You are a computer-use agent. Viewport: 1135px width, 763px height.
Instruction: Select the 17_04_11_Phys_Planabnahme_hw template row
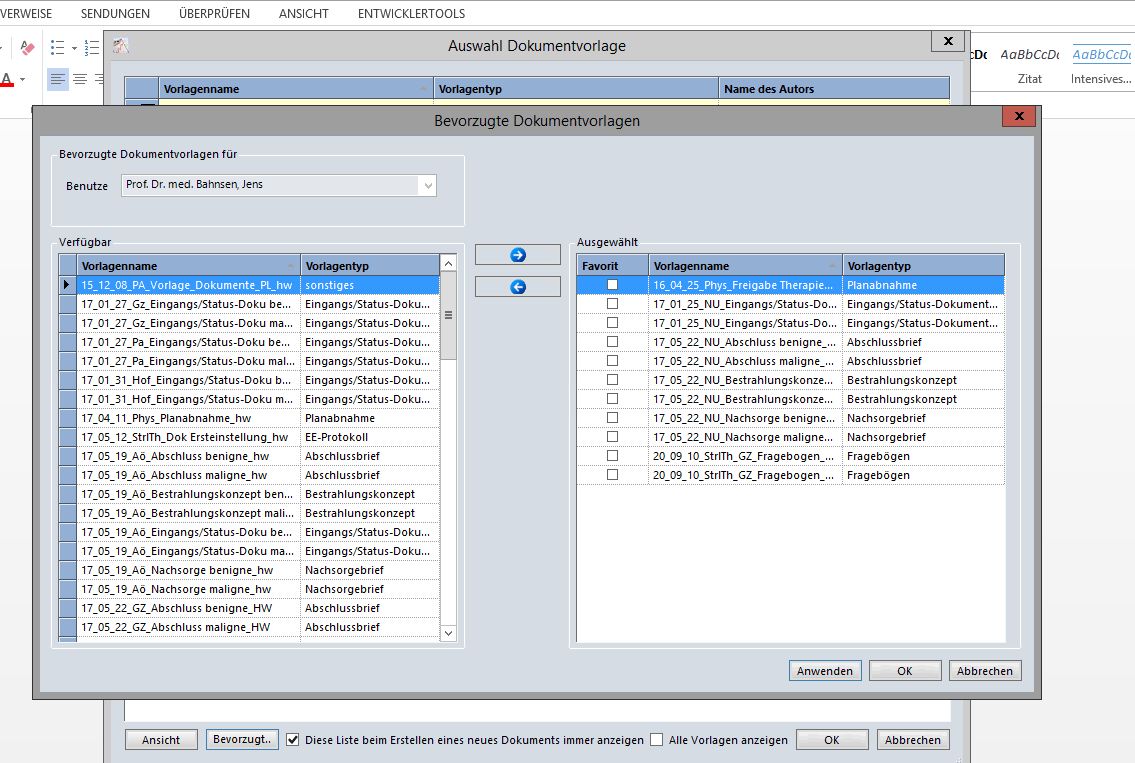[x=185, y=418]
